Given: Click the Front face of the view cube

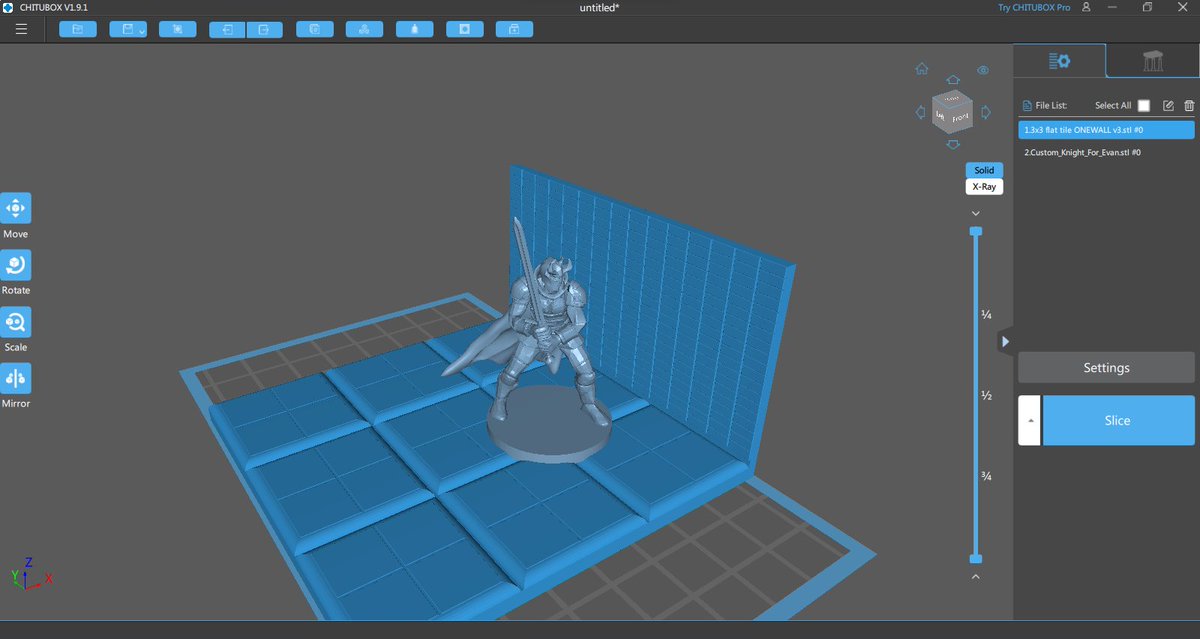Looking at the screenshot, I should tap(960, 118).
